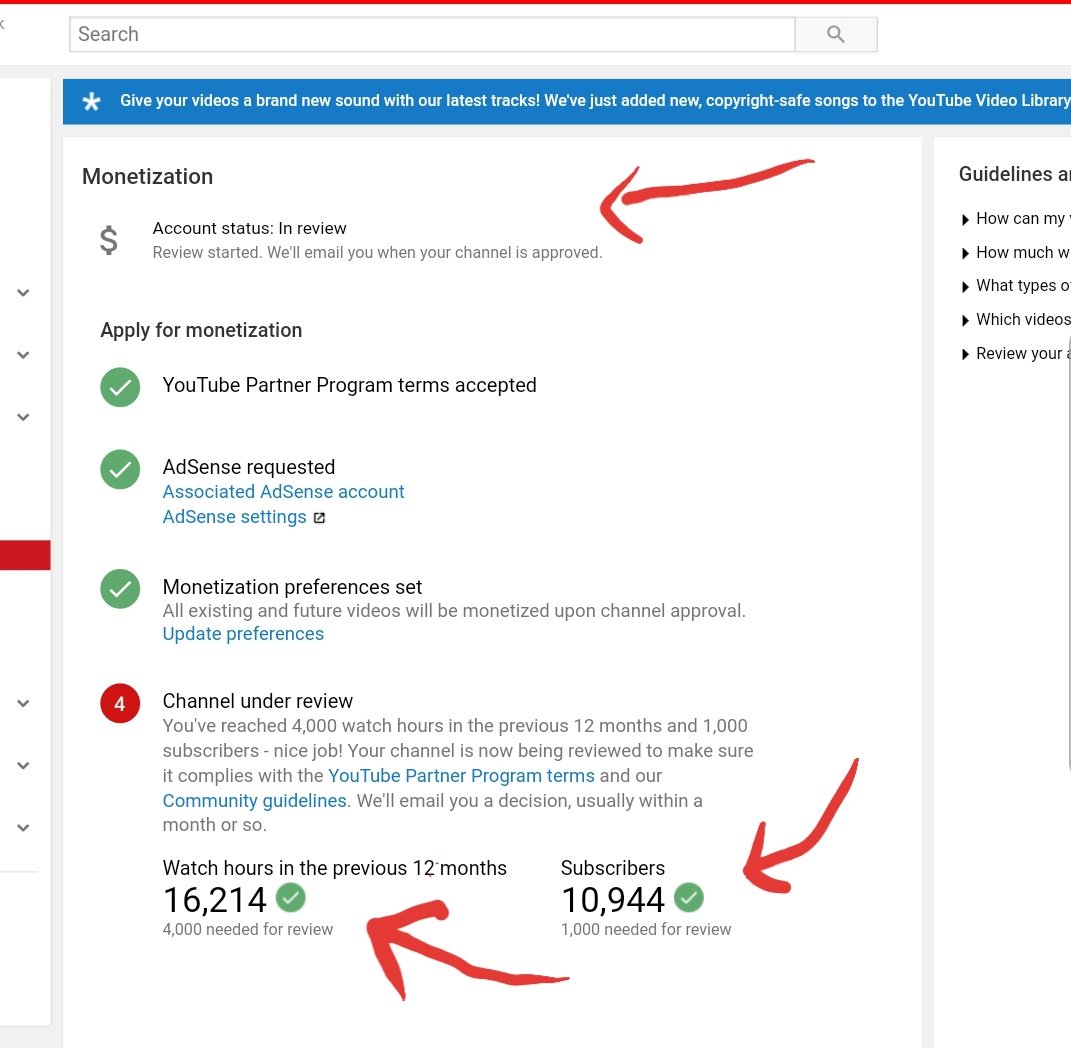Click the 'Monetization' page heading
The height and width of the screenshot is (1048, 1071).
pos(148,176)
